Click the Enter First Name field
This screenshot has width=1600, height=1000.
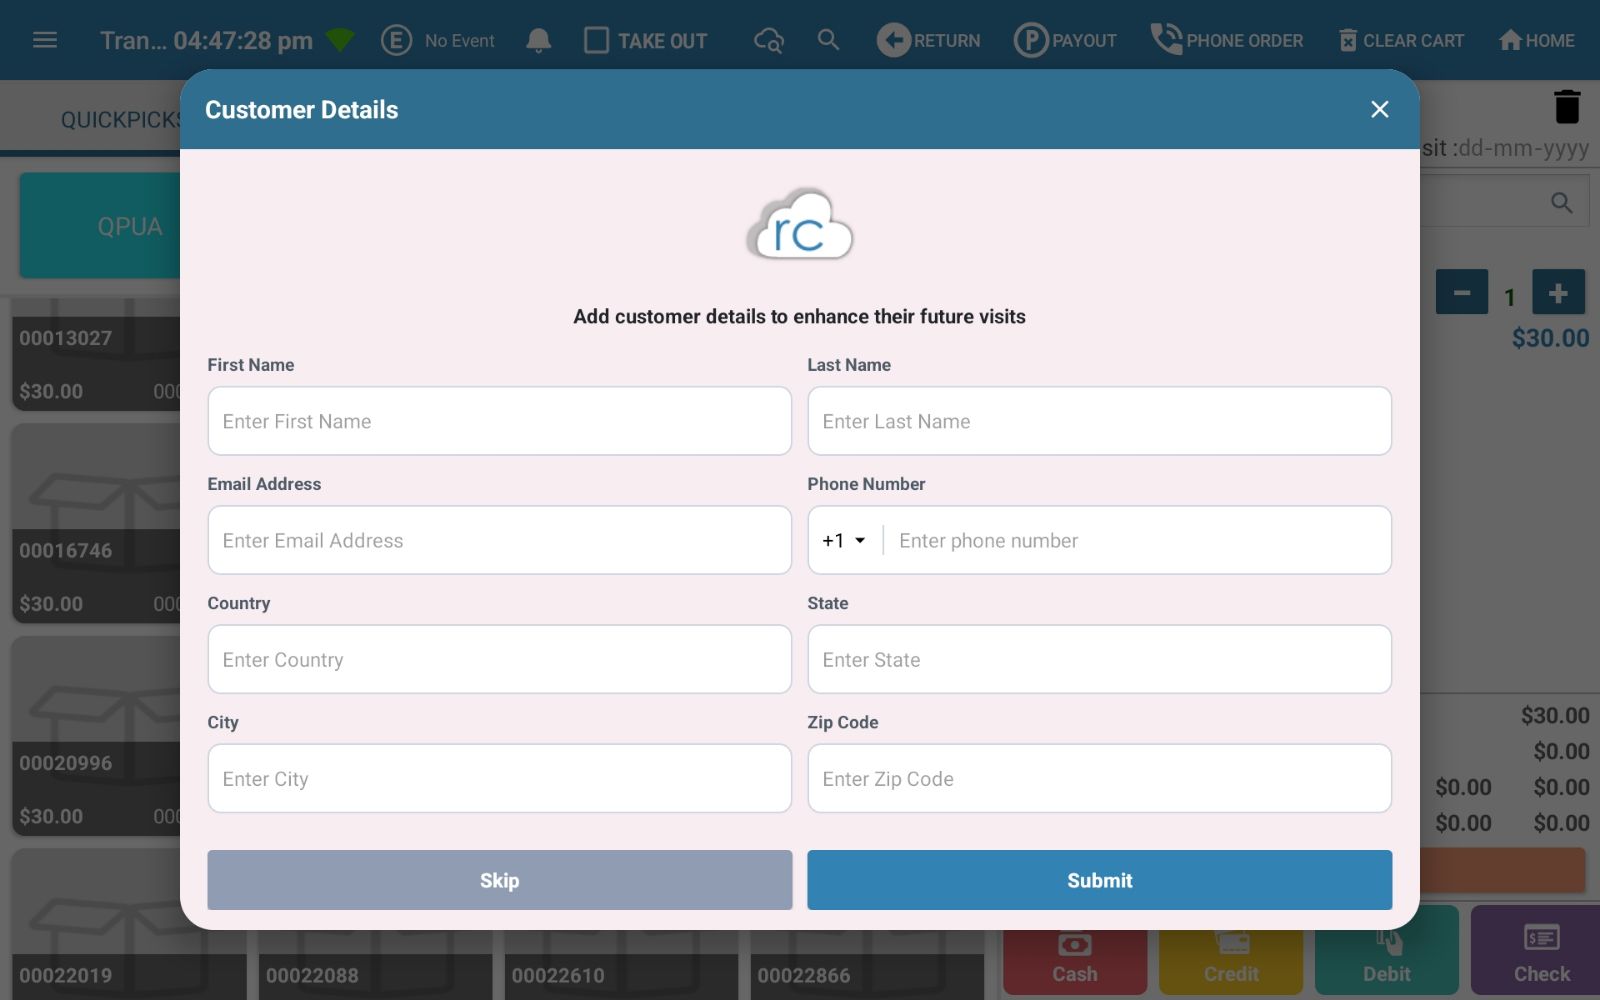pyautogui.click(x=499, y=421)
